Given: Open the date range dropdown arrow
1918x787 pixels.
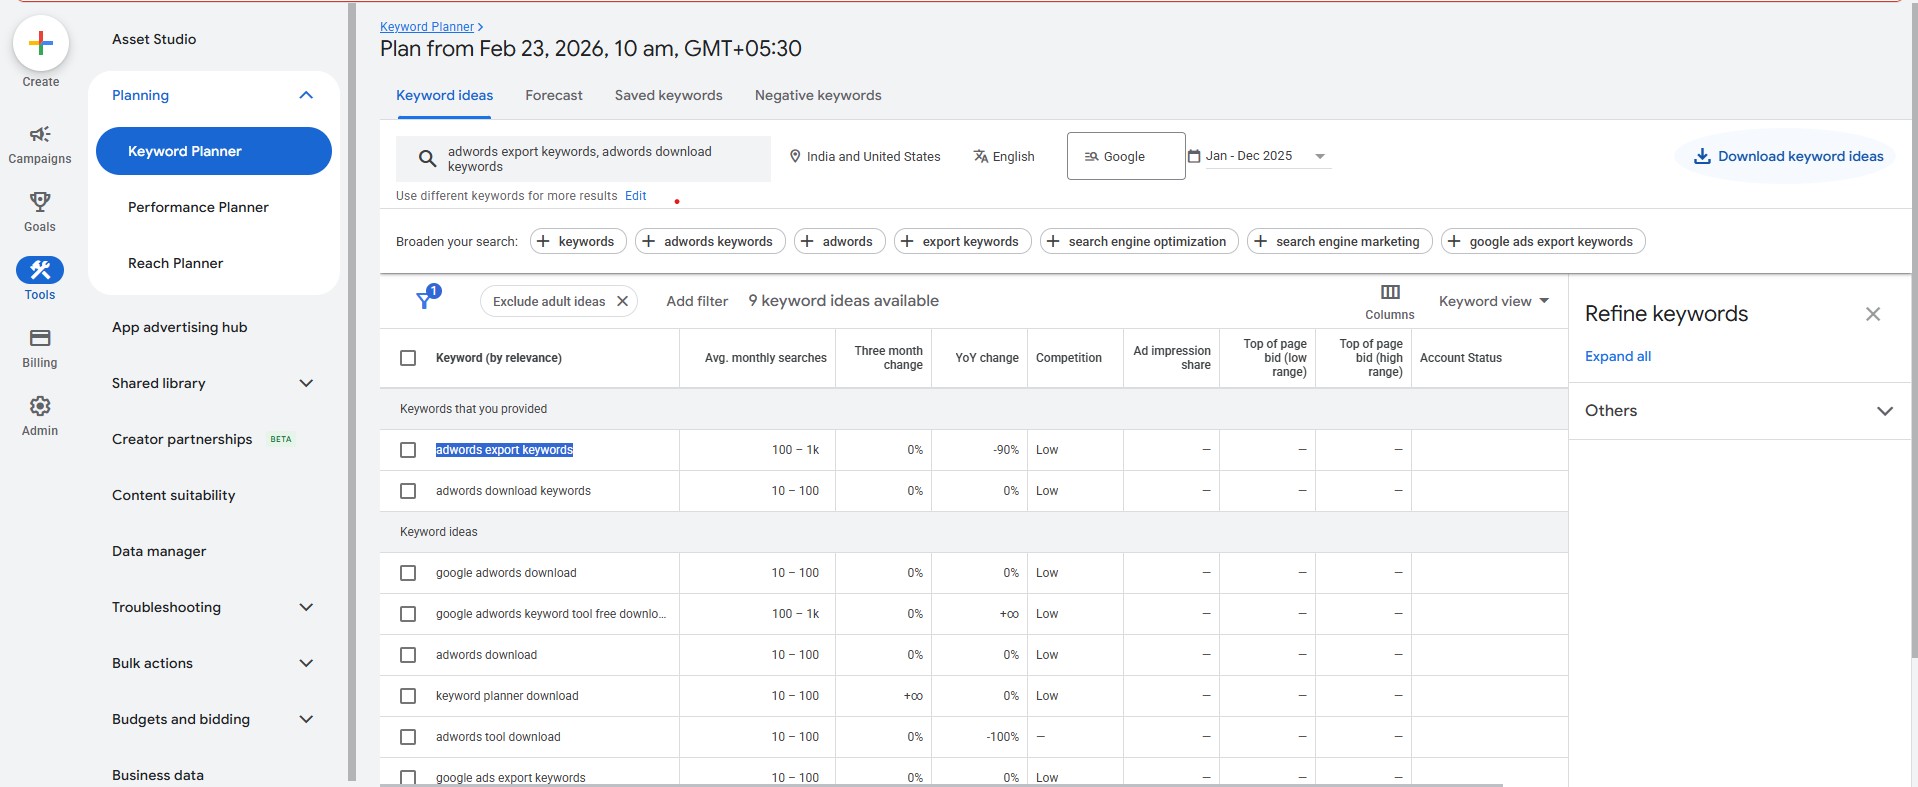Looking at the screenshot, I should (1320, 156).
